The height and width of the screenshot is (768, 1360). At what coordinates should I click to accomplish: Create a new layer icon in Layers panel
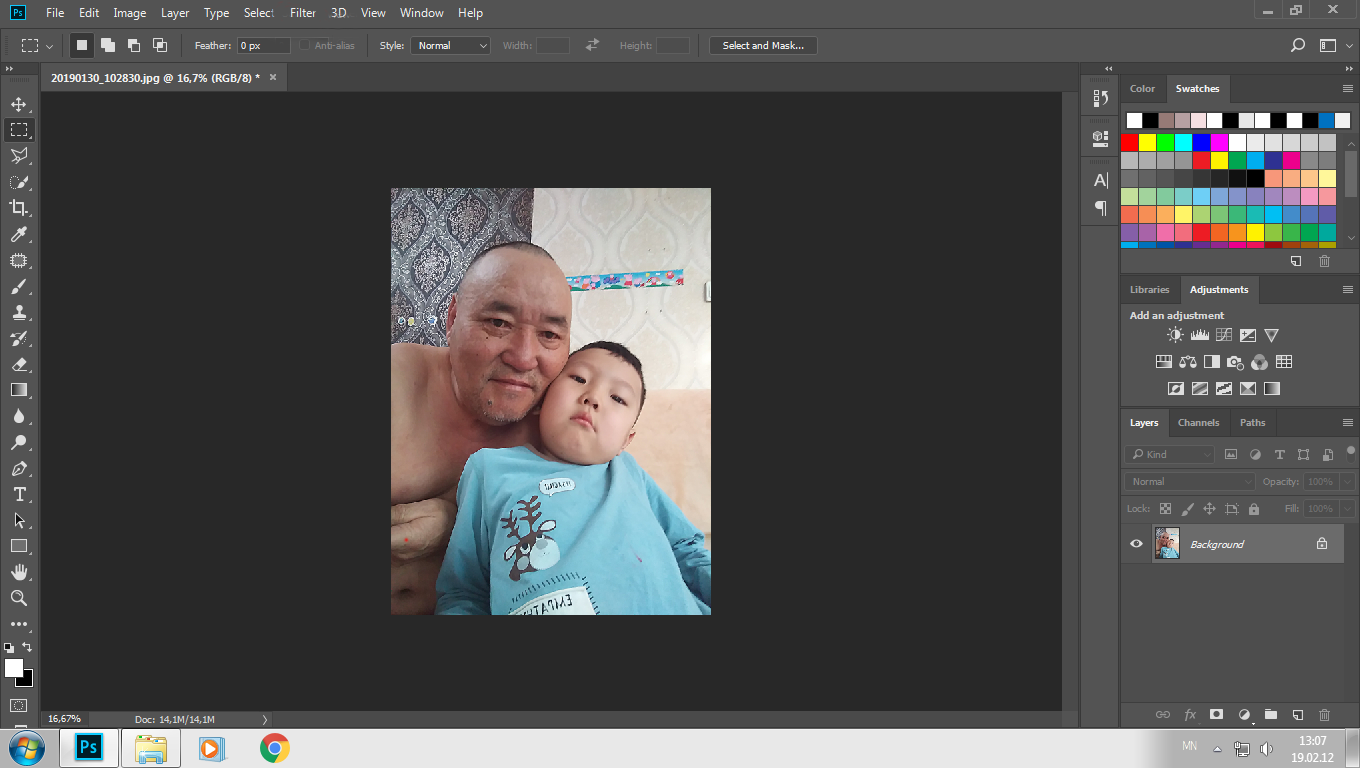(x=1297, y=715)
